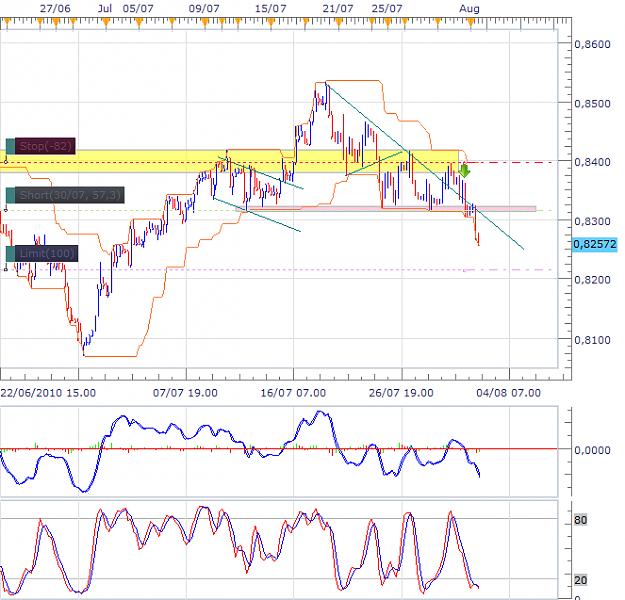The image size is (625, 600).
Task: Click the green down arrow sell marker
Action: click(x=464, y=171)
